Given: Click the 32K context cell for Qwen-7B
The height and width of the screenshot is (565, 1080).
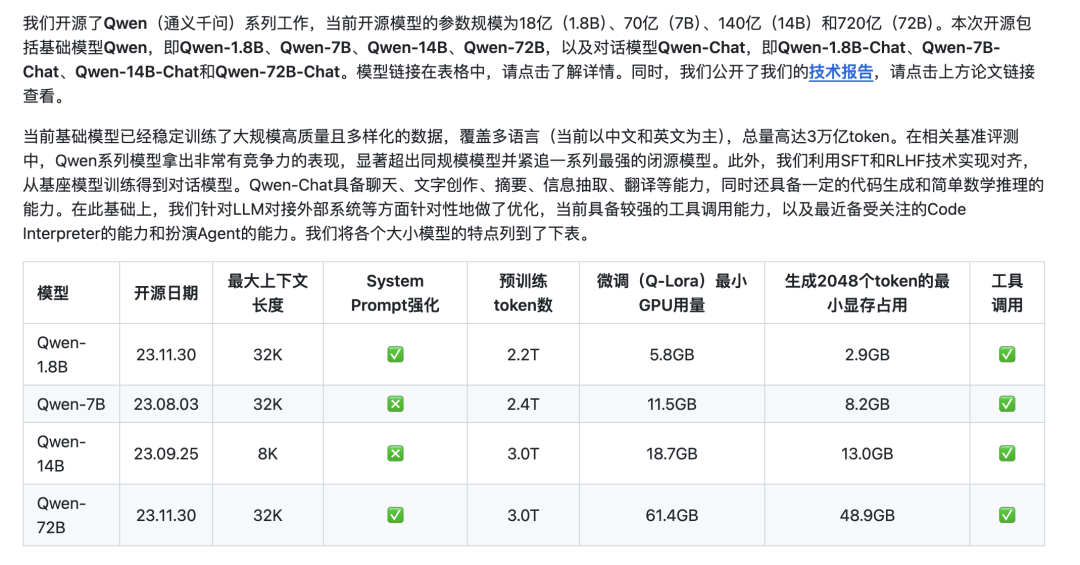Looking at the screenshot, I should click(268, 404).
